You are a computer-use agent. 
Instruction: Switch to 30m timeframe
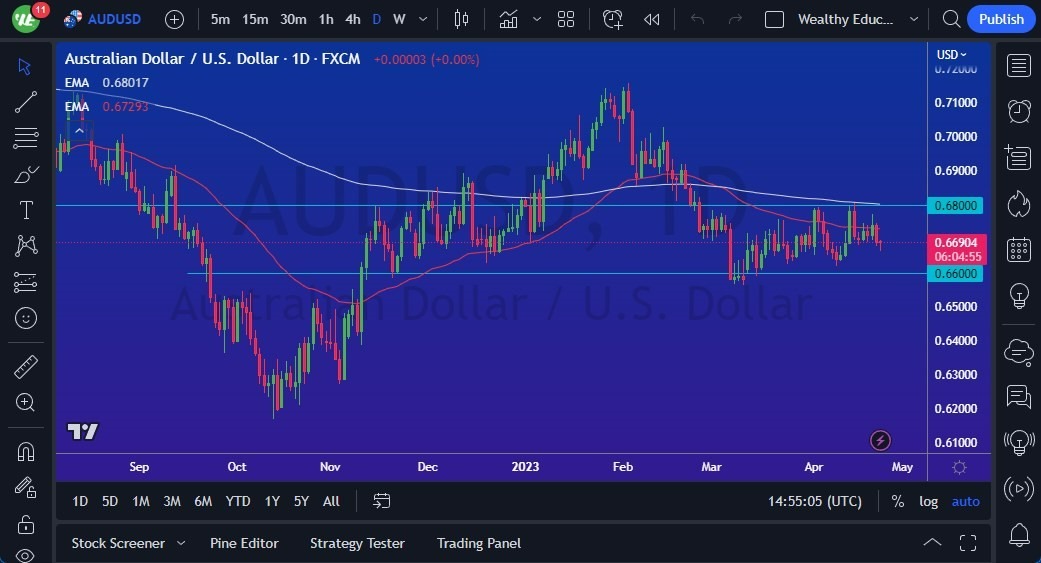click(293, 19)
